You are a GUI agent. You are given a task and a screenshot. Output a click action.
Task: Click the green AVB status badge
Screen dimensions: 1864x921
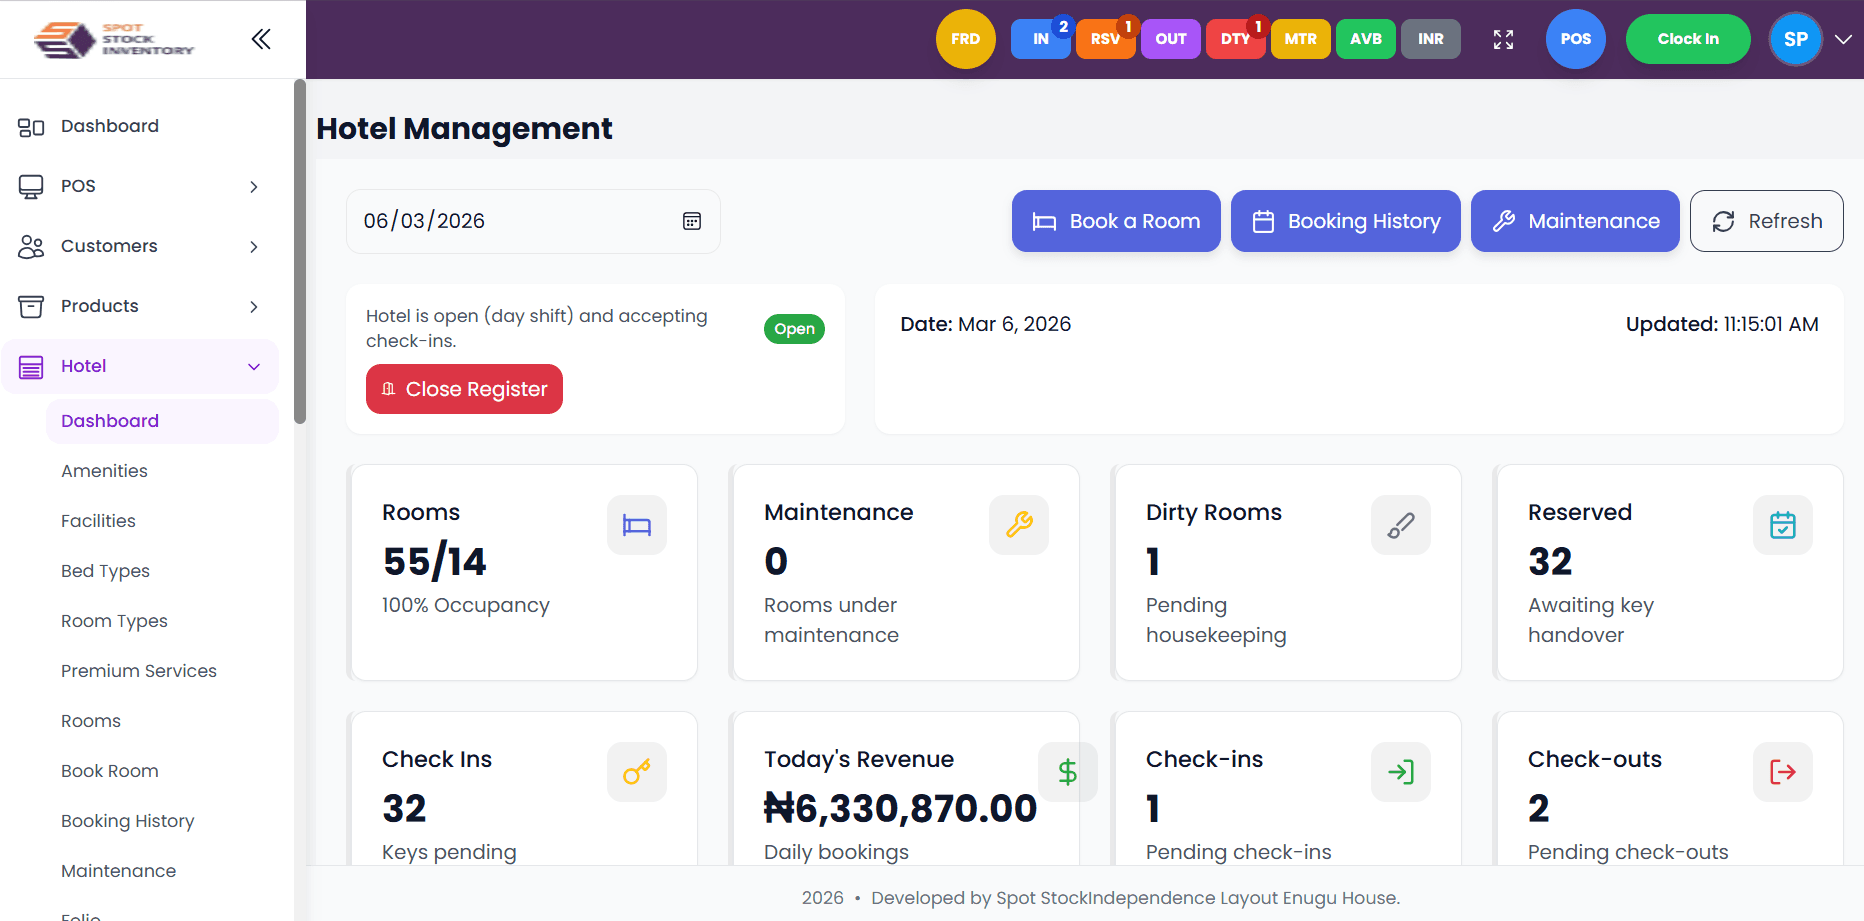(1365, 39)
